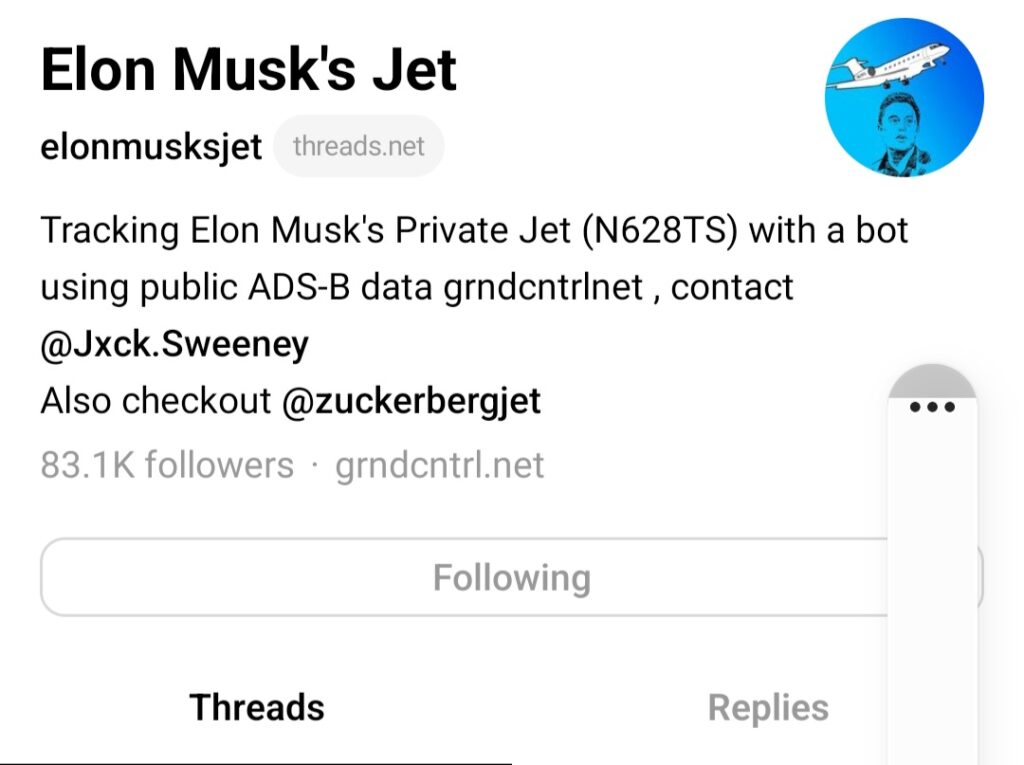Click the elonmusksjet username
Viewport: 1024px width, 765px height.
tap(151, 147)
